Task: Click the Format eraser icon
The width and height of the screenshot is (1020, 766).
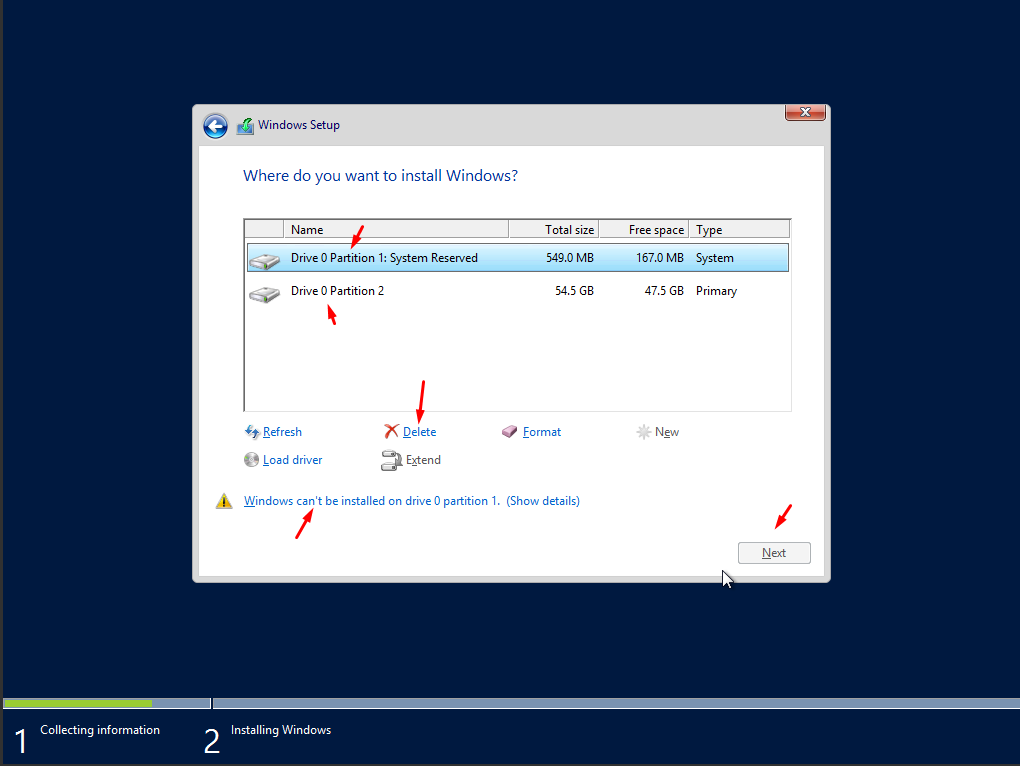Action: click(x=509, y=431)
